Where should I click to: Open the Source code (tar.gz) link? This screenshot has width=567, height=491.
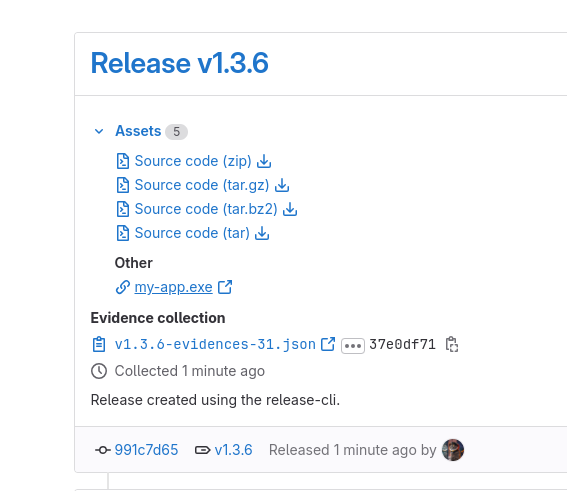(x=202, y=185)
